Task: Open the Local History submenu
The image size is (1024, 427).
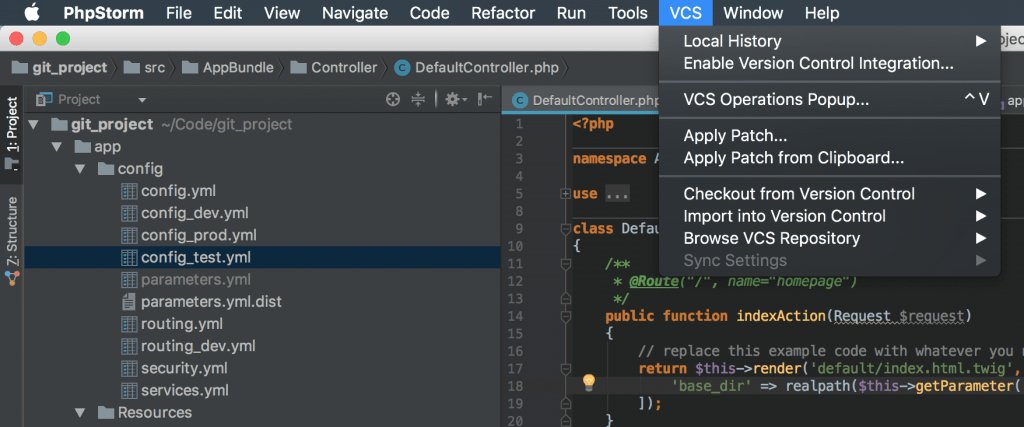Action: pos(829,41)
